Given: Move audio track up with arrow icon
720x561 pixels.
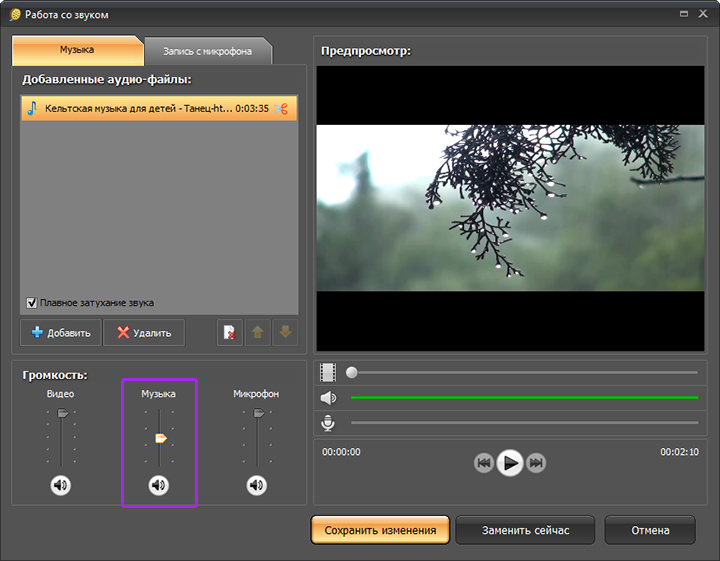Looking at the screenshot, I should click(x=258, y=332).
